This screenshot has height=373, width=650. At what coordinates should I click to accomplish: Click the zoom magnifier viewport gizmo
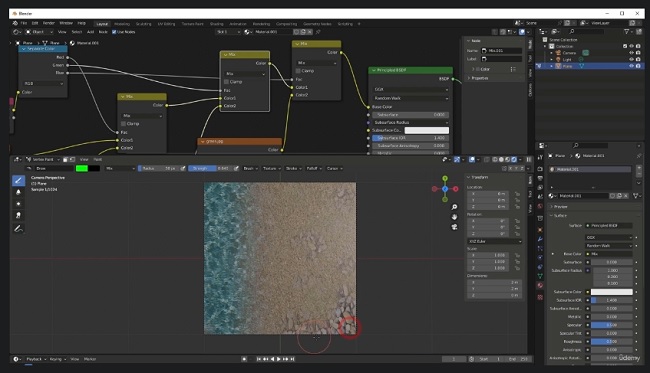454,207
